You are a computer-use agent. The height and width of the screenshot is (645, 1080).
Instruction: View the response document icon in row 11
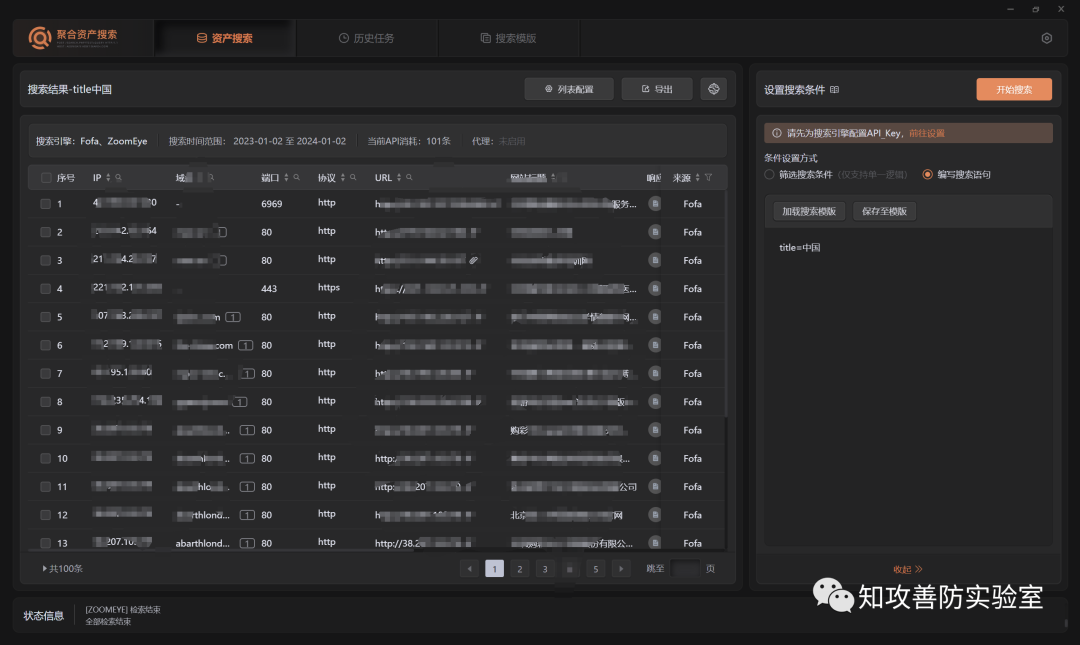click(655, 487)
